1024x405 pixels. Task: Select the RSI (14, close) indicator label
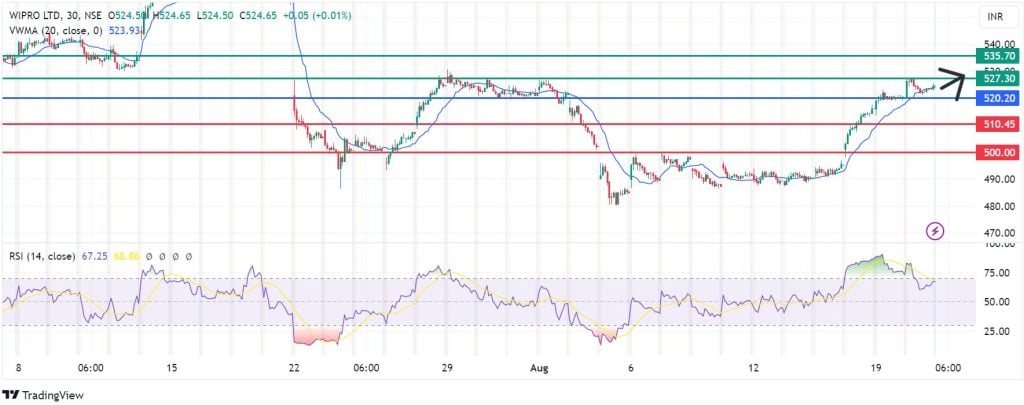point(42,256)
